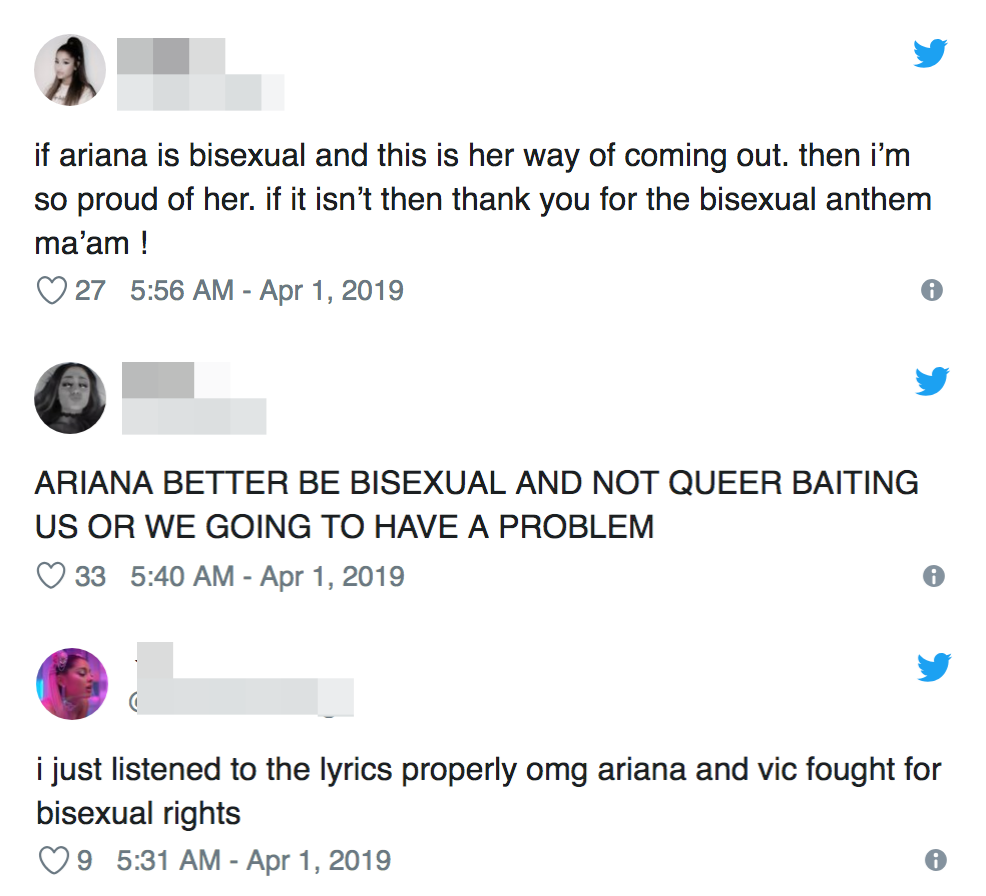Click the blurred username of second tweet
986x896 pixels.
pyautogui.click(x=176, y=380)
